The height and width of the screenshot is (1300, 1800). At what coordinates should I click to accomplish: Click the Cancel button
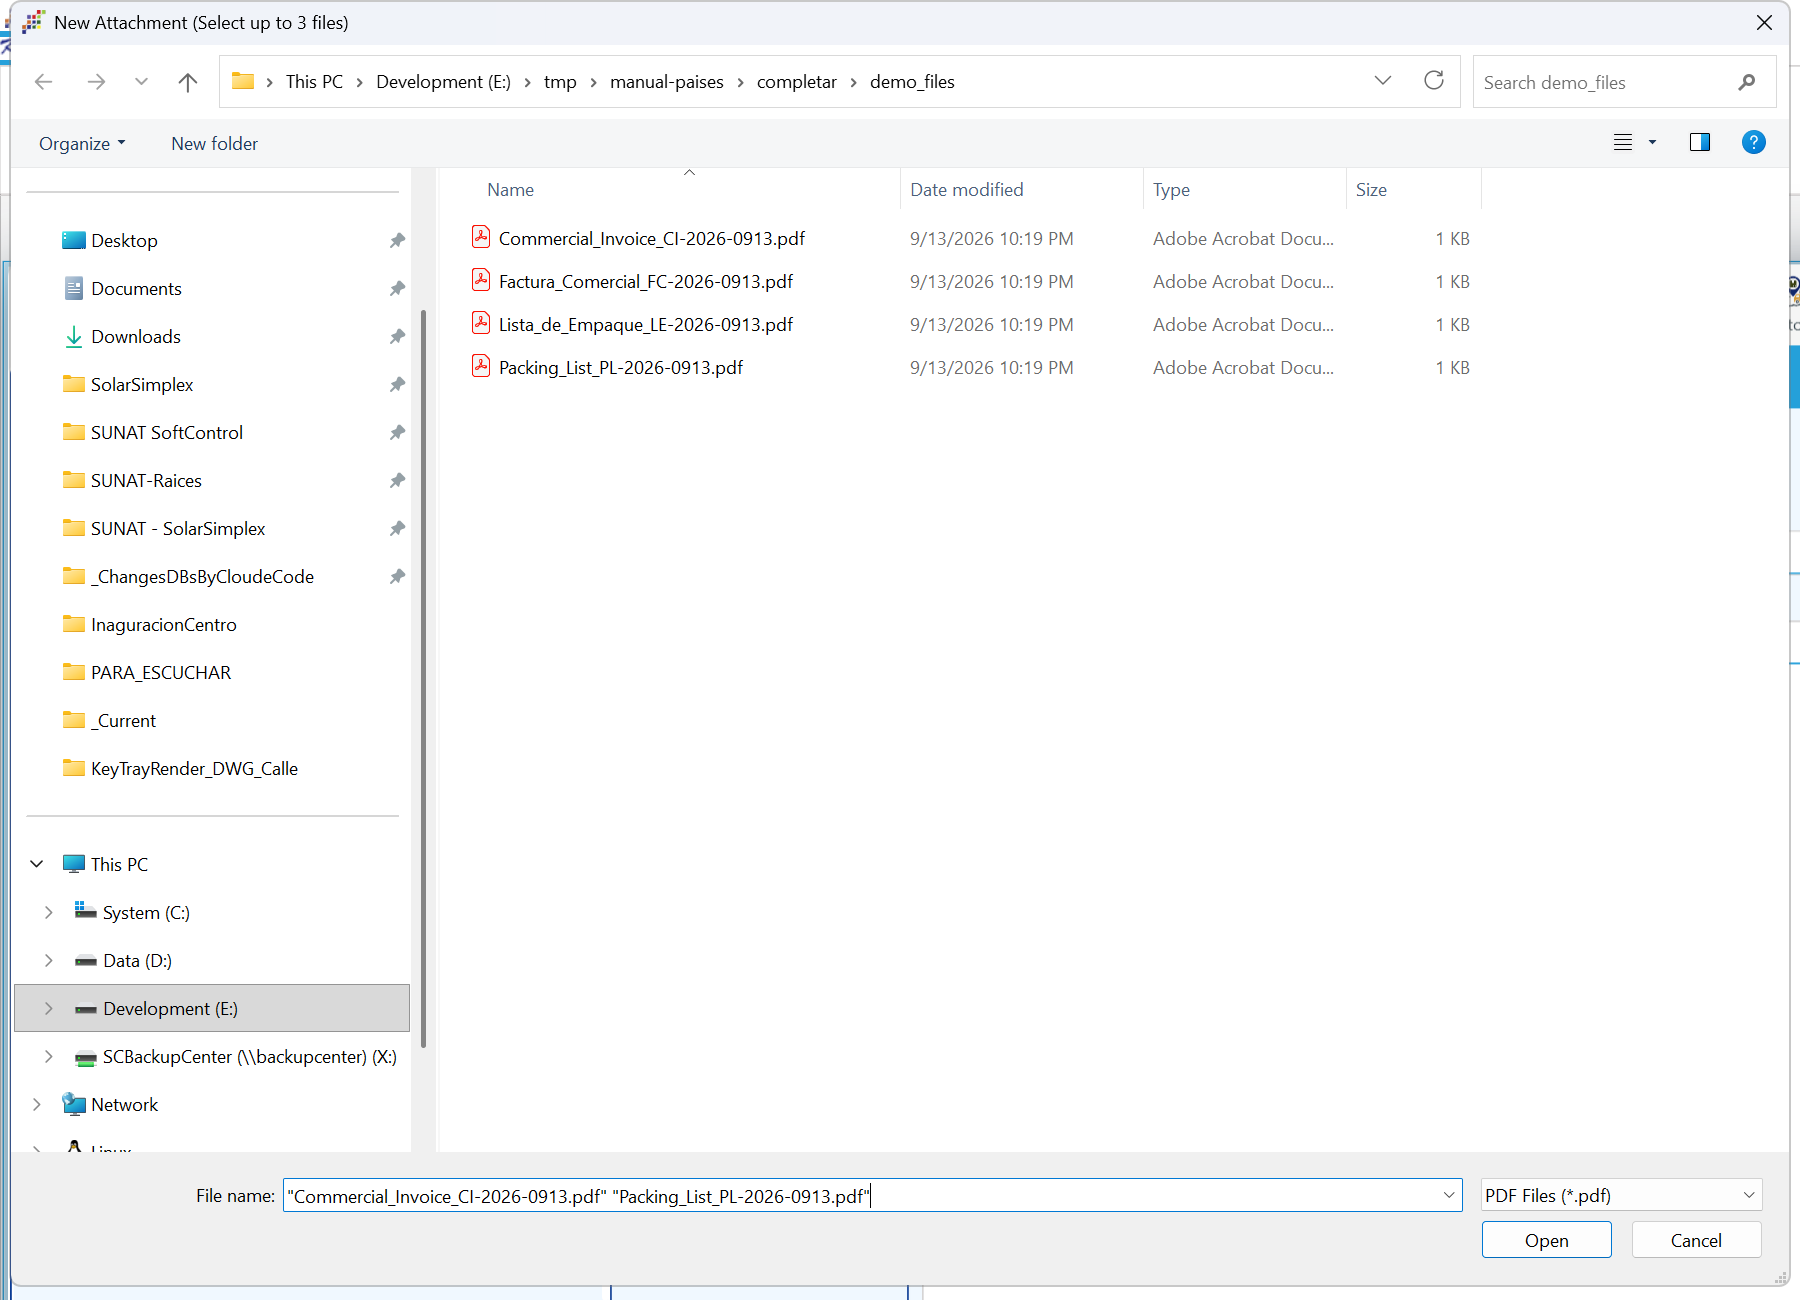coord(1696,1240)
